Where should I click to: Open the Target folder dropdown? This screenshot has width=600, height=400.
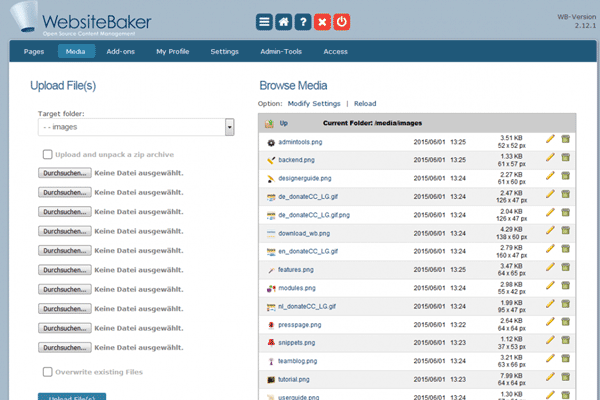tap(229, 127)
